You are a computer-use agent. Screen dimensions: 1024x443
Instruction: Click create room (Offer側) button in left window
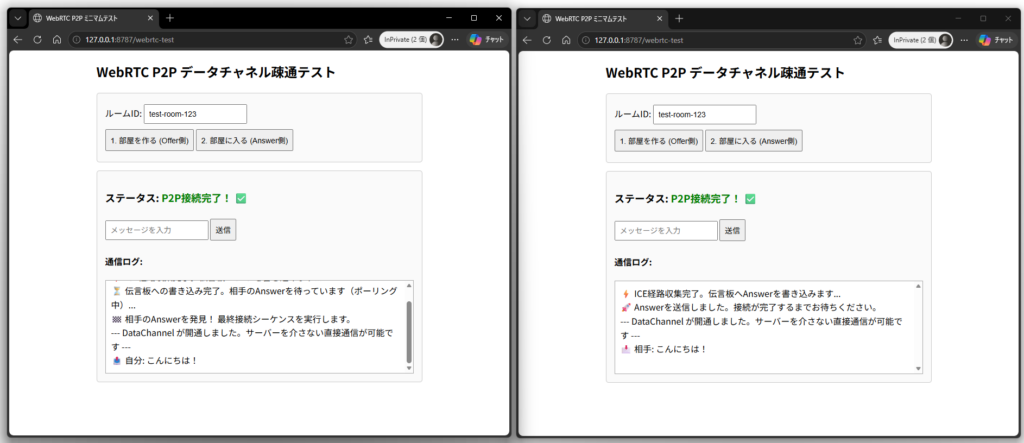tap(150, 140)
